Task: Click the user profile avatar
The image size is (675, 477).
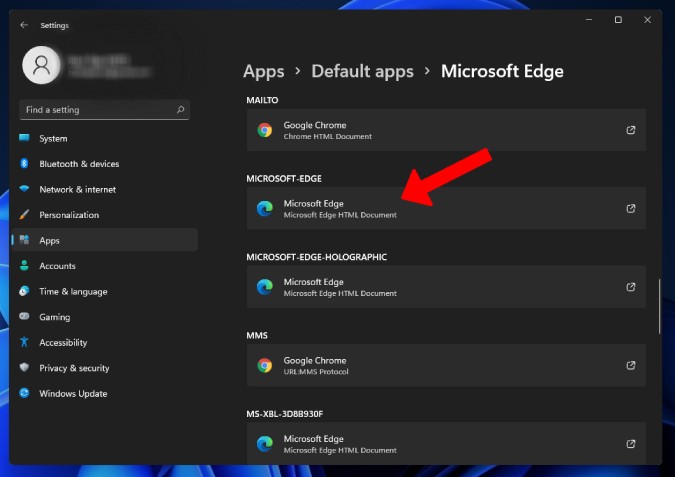Action: tap(42, 66)
